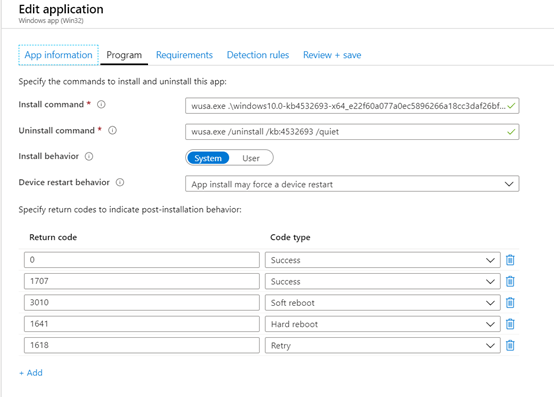
Task: Click the Return code column header
Action: click(53, 237)
